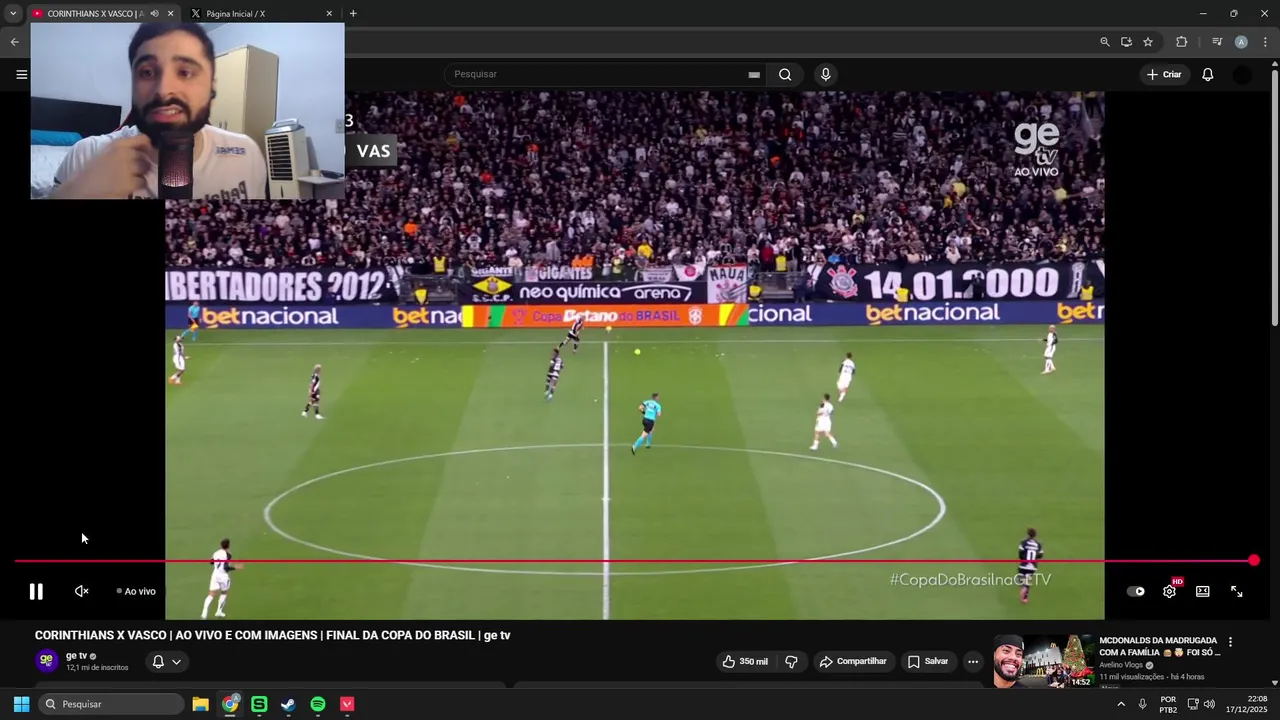Screen dimensions: 1280x720
Task: Open the Chrome three-dot menu
Action: click(x=1265, y=42)
